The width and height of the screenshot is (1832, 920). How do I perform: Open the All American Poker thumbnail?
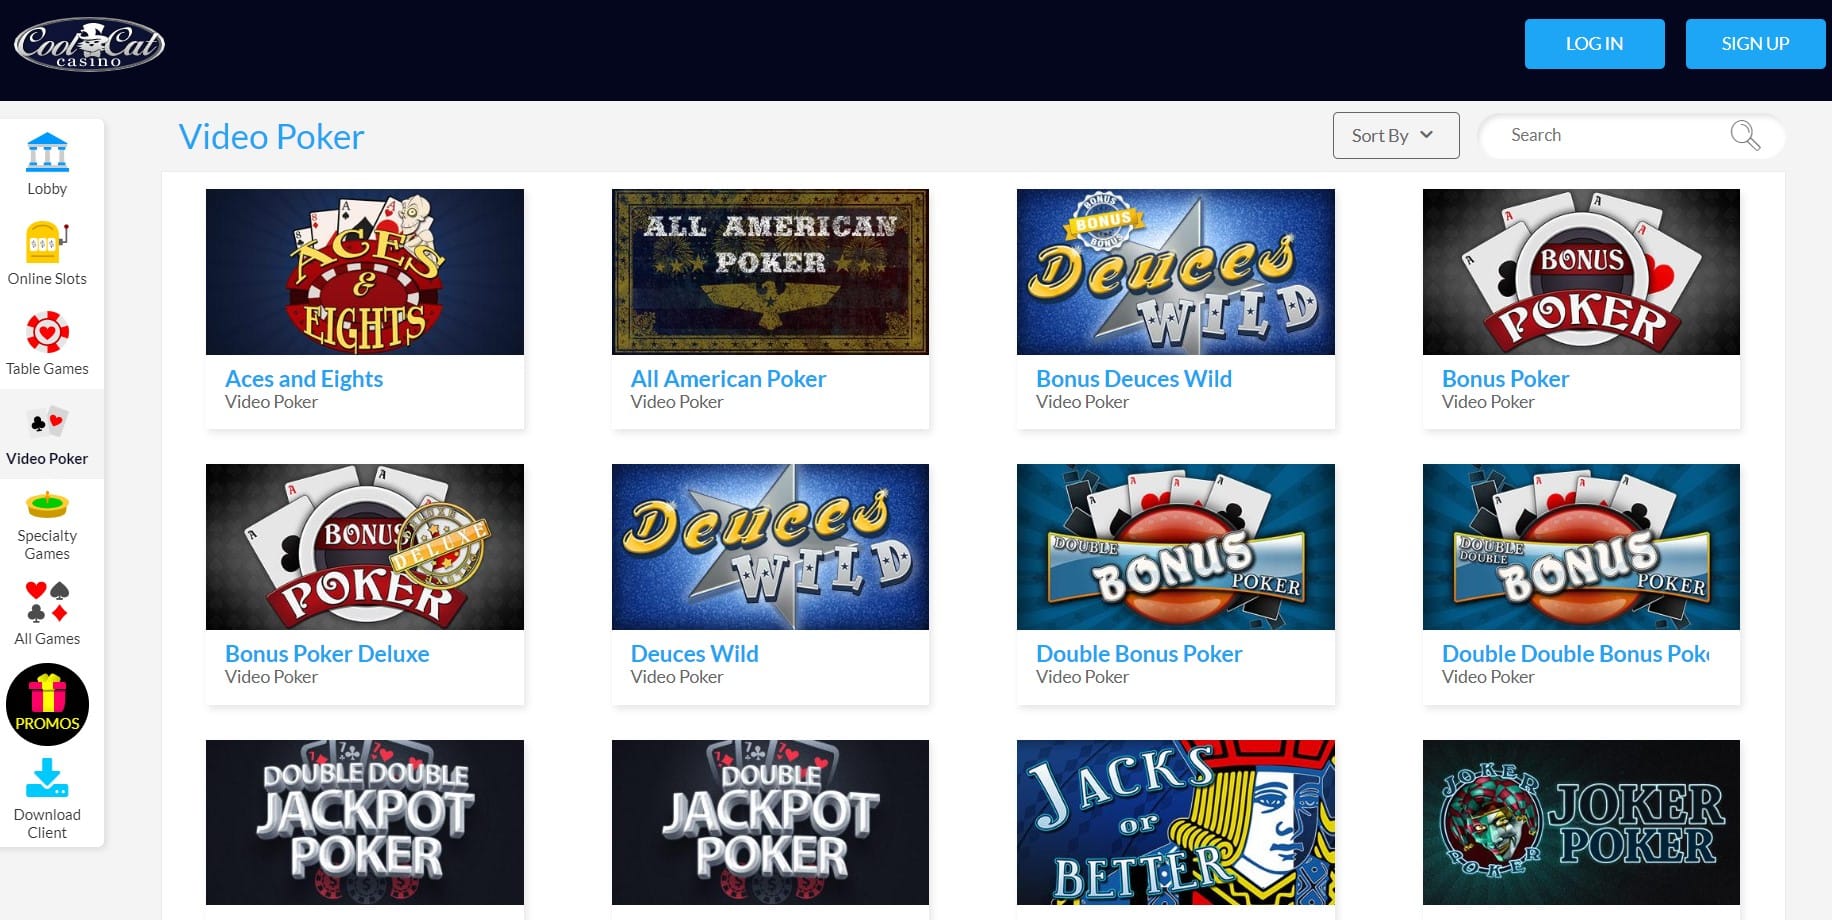[x=770, y=272]
